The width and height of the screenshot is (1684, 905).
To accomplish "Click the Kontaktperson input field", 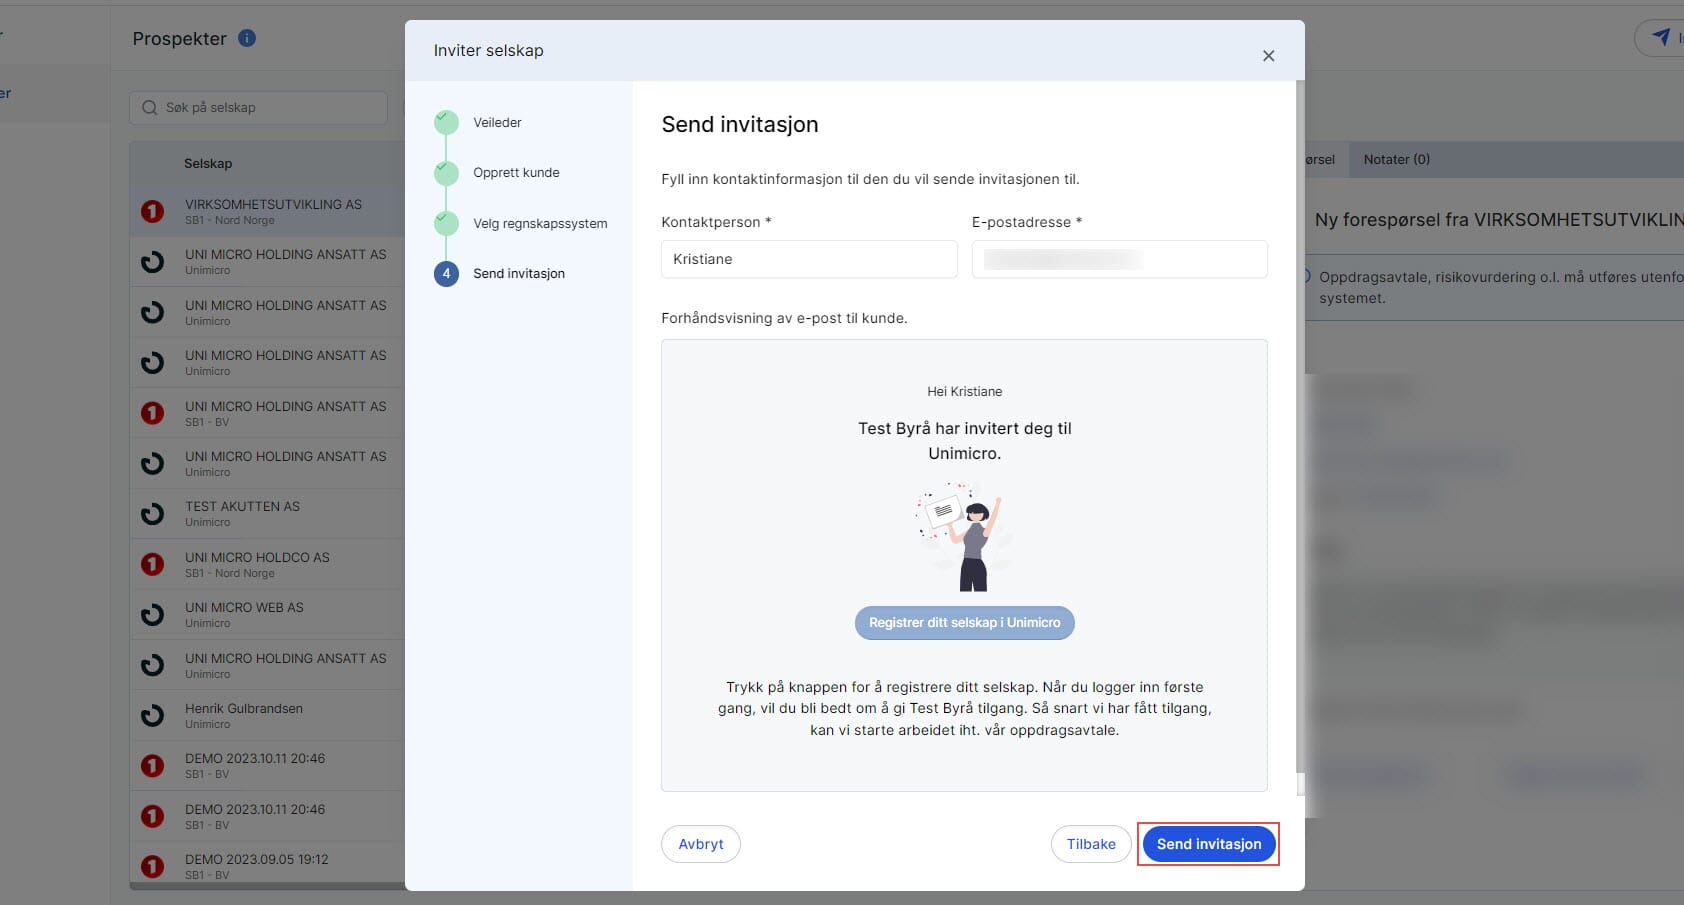I will coord(808,259).
